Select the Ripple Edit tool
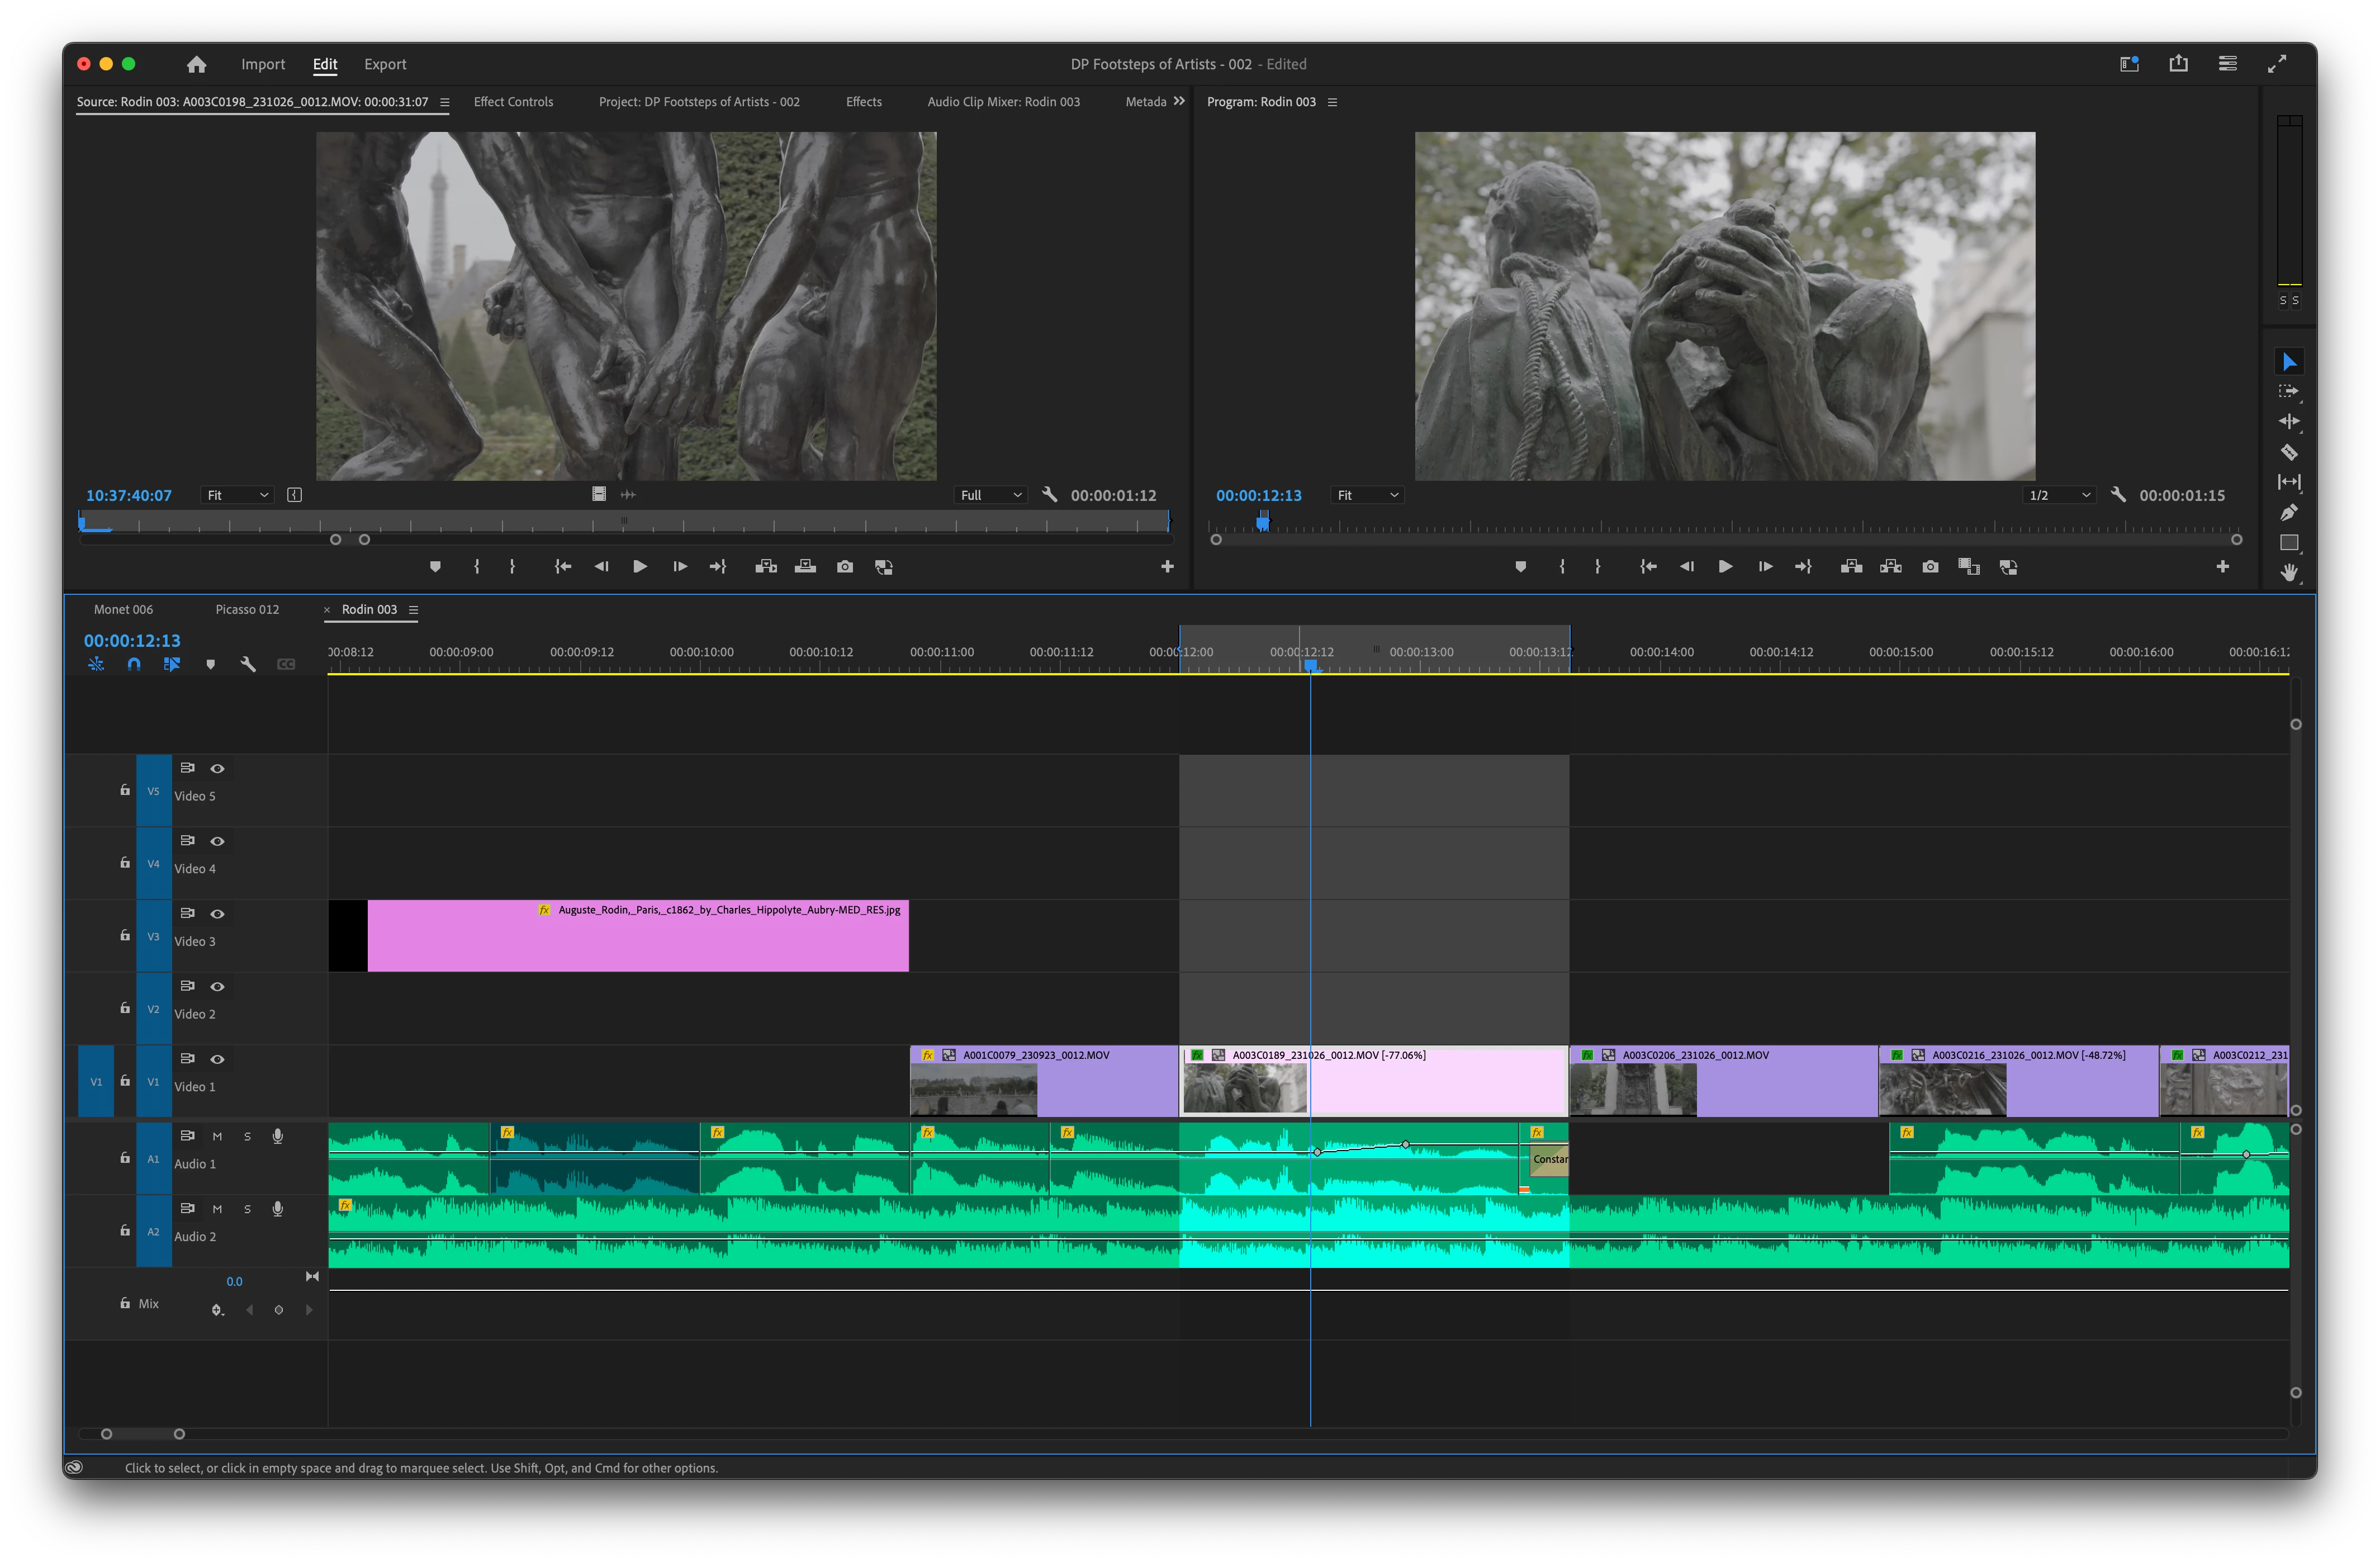This screenshot has width=2380, height=1562. coord(2288,422)
